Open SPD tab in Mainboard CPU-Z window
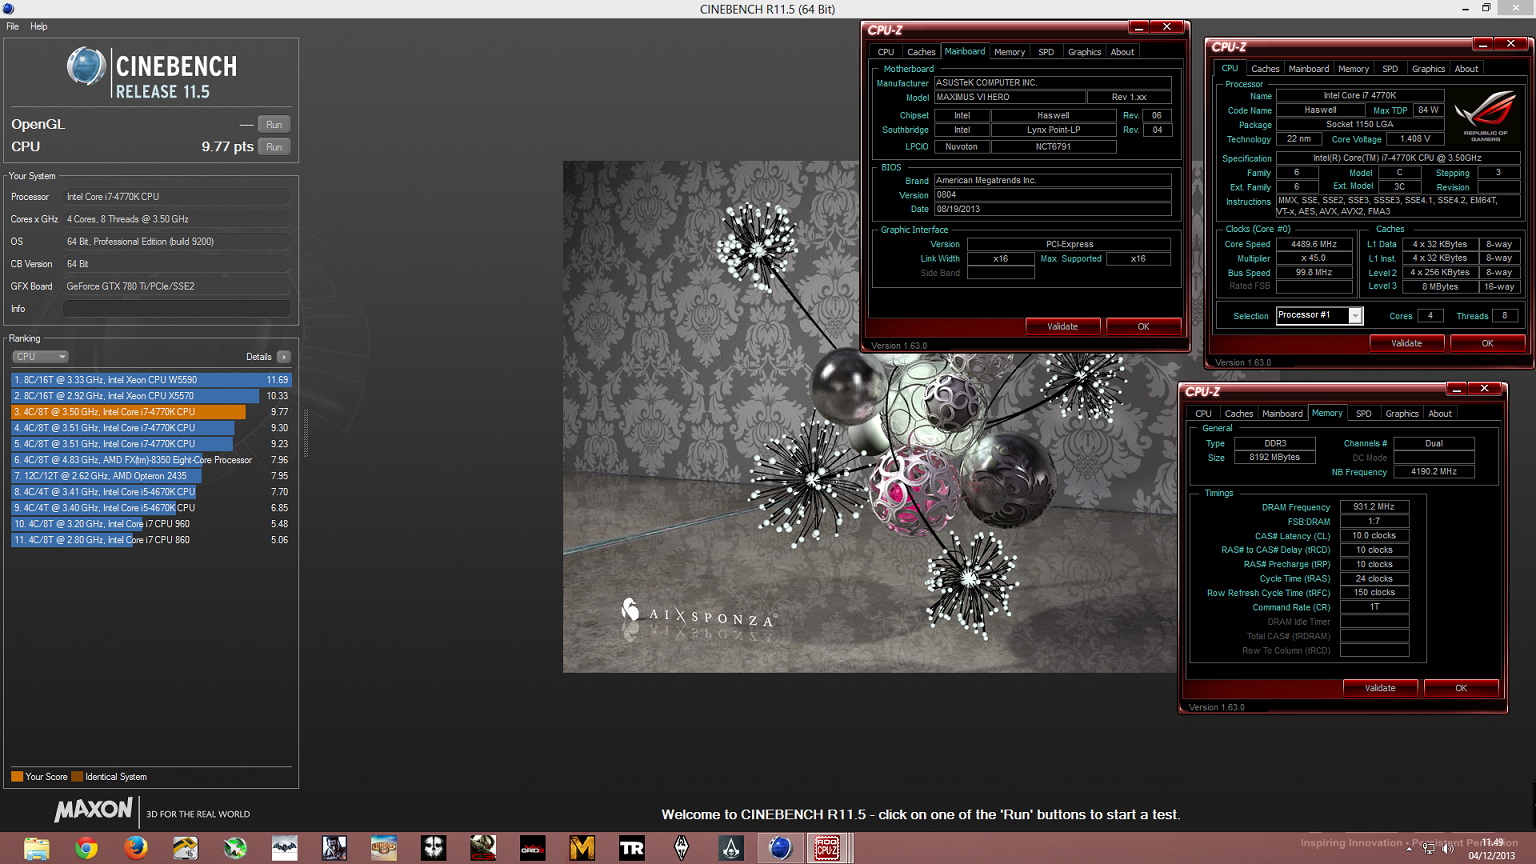The width and height of the screenshot is (1536, 864). coord(1046,52)
